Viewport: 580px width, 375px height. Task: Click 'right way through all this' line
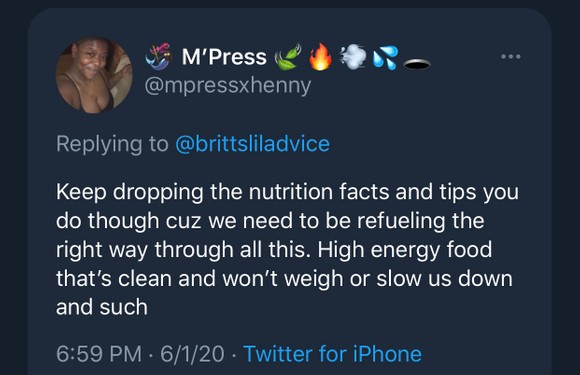[183, 250]
